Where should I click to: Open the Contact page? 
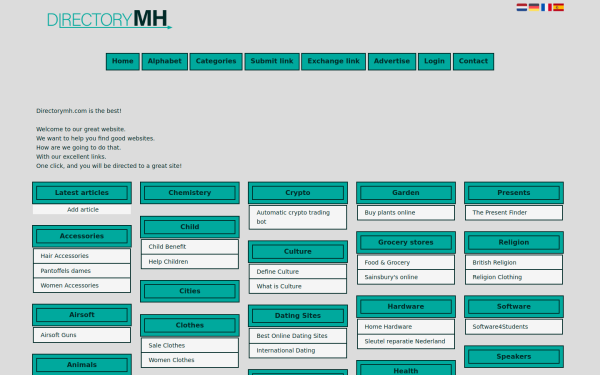click(x=473, y=62)
